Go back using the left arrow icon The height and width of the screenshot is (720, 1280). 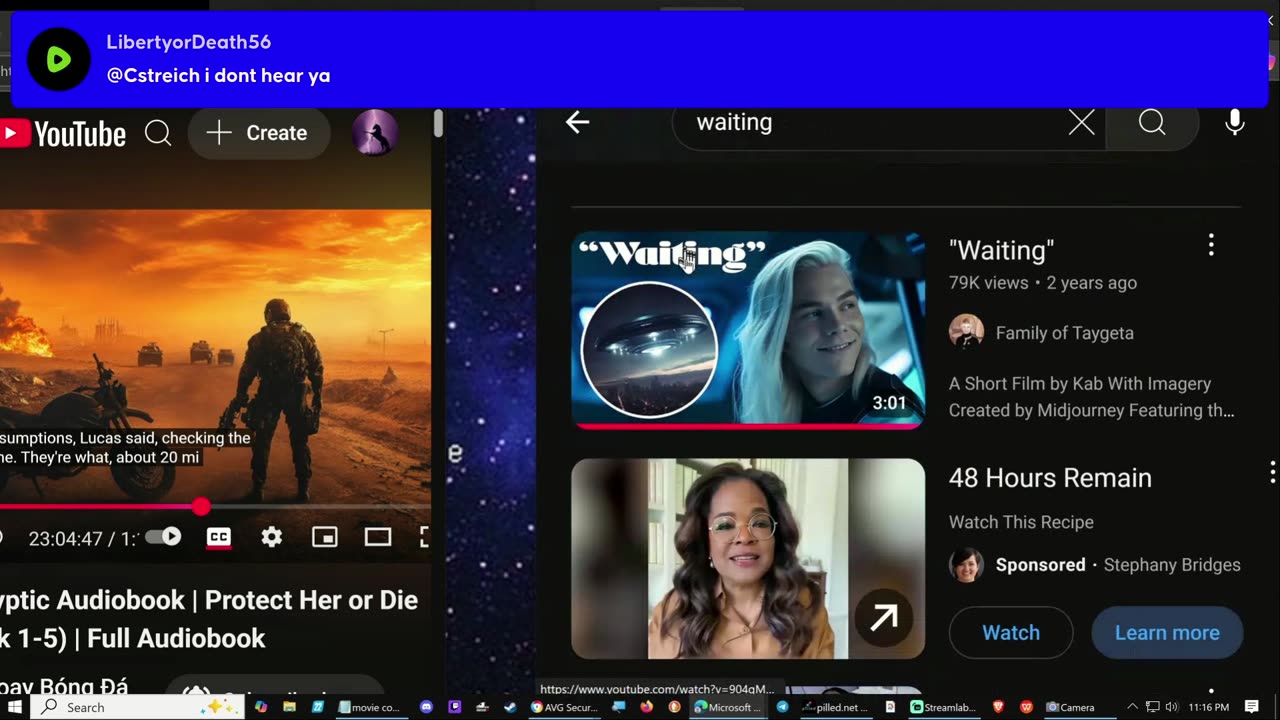click(x=577, y=122)
